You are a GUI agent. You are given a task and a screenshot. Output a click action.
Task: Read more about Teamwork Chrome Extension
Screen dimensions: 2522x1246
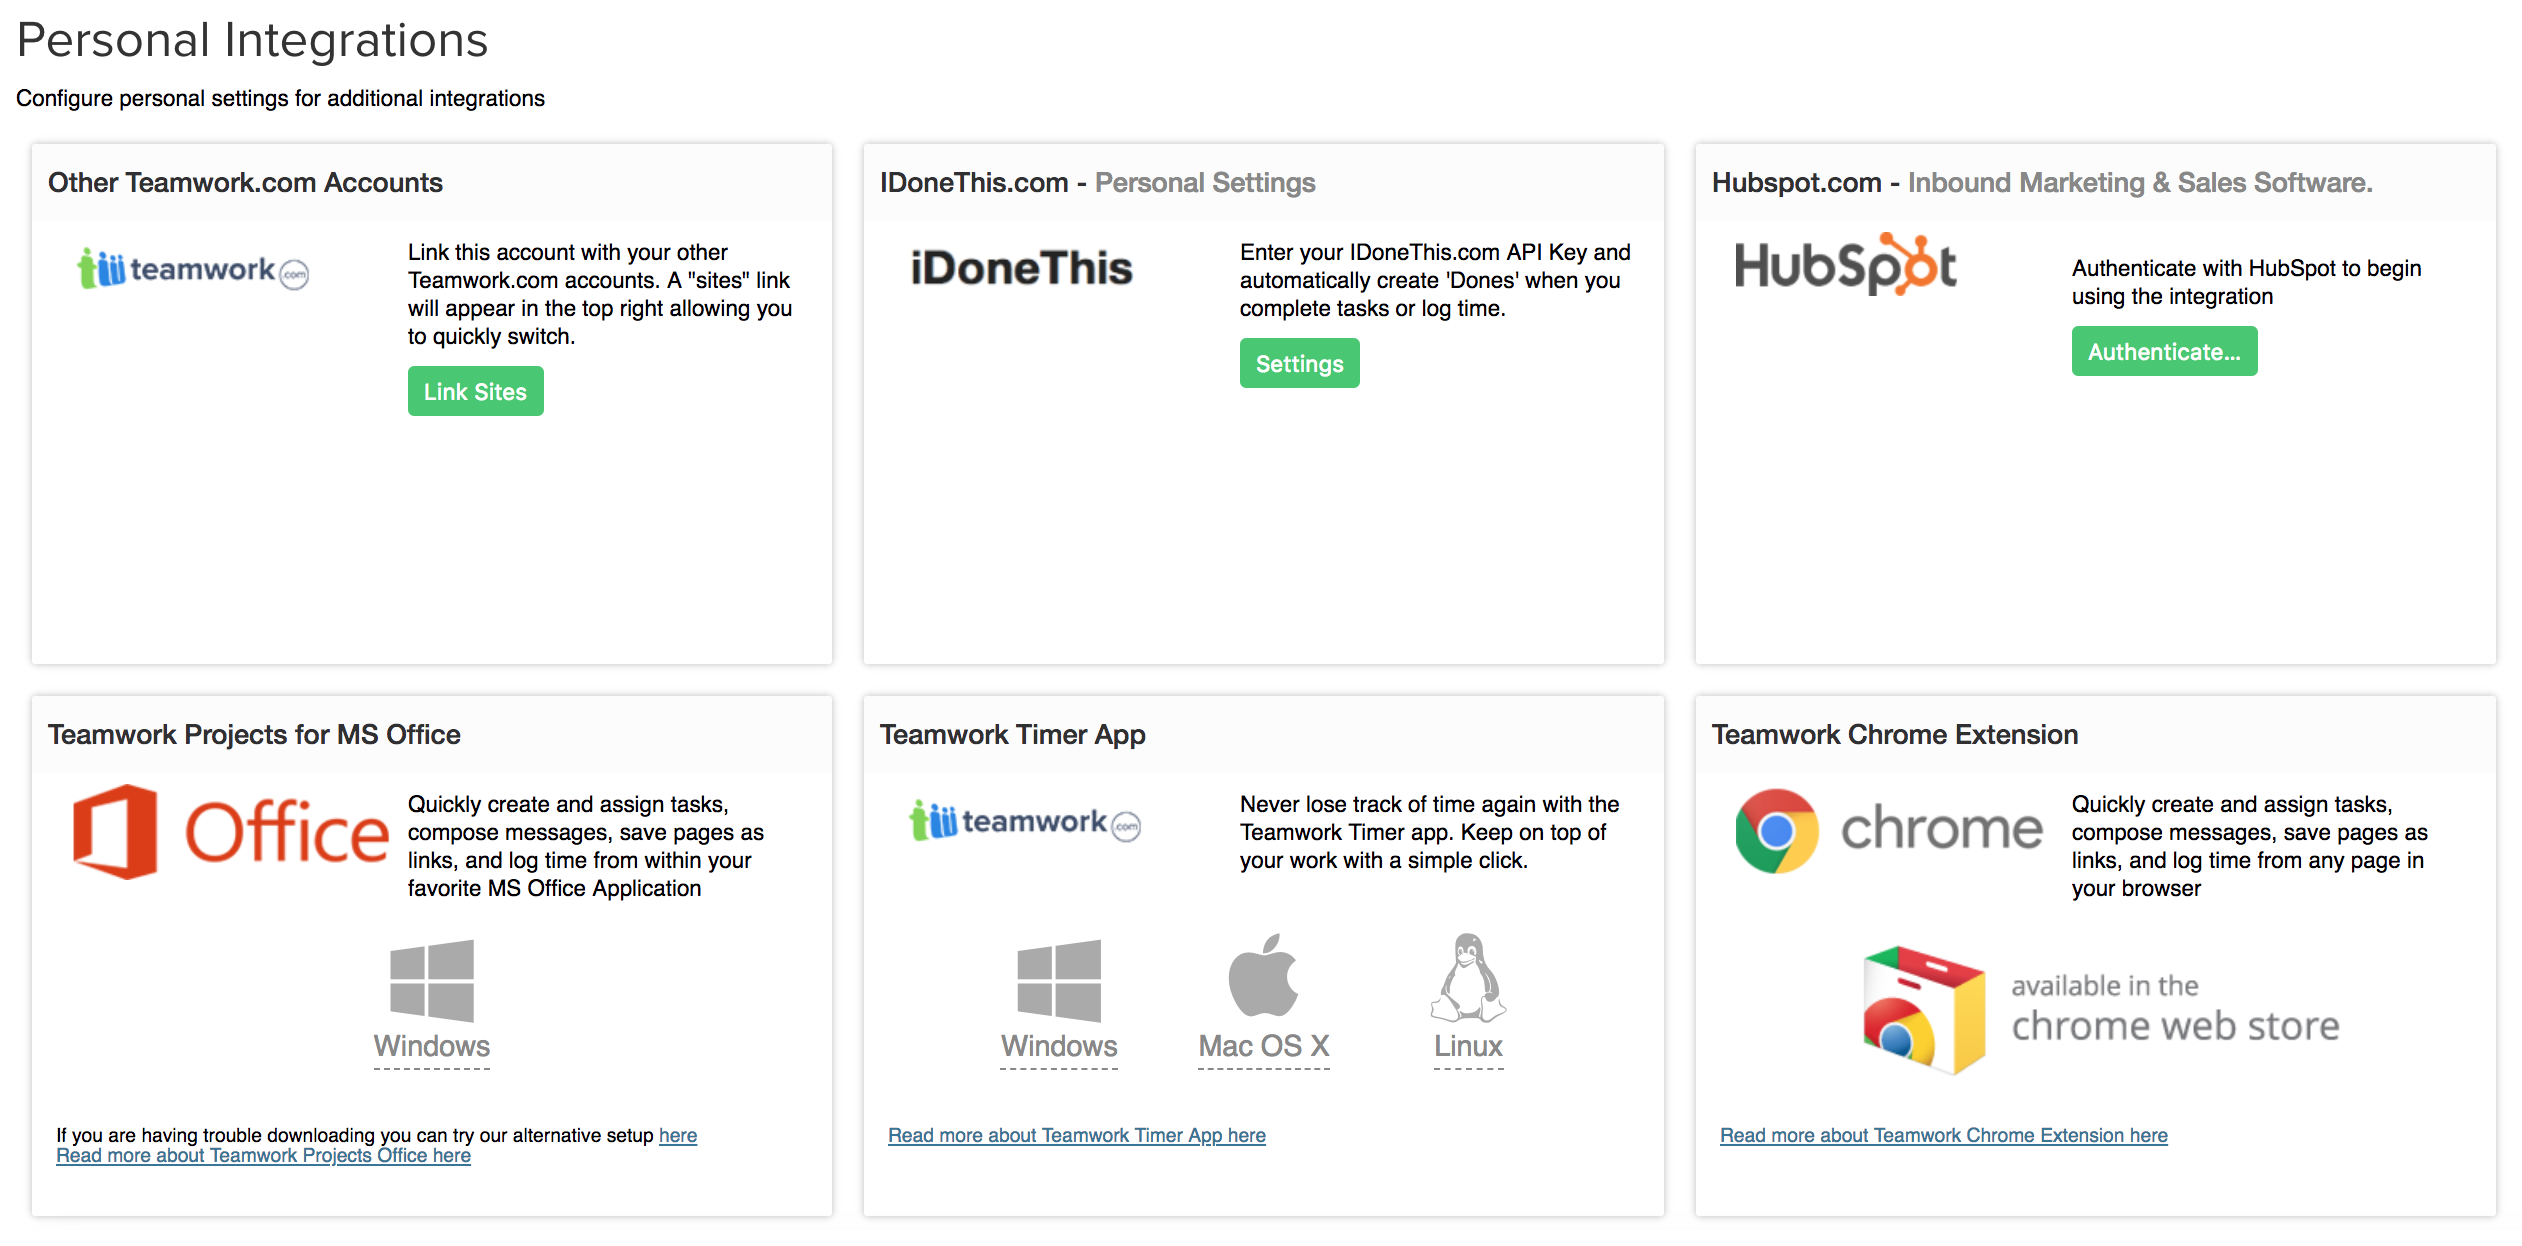click(1943, 1135)
